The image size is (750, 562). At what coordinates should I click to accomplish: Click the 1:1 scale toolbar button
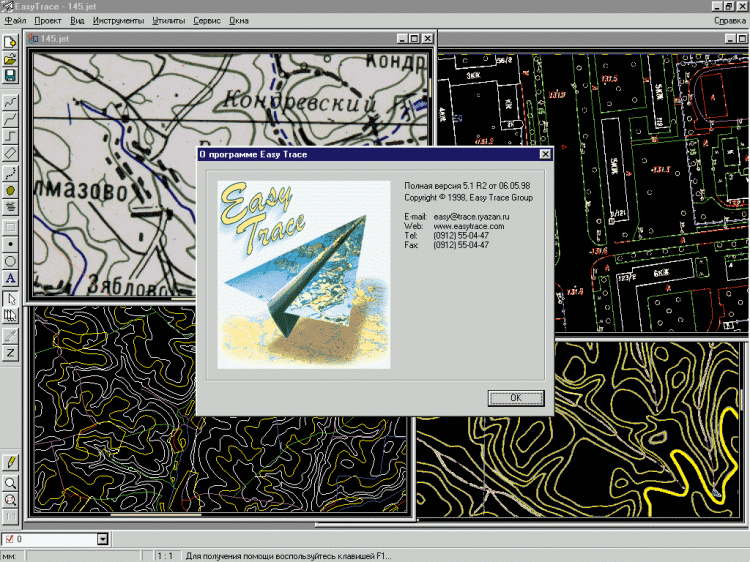(x=10, y=517)
